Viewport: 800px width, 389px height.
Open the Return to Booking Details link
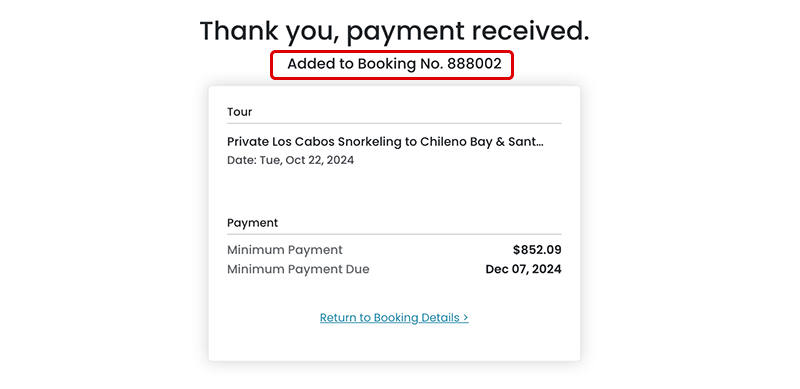(x=394, y=318)
